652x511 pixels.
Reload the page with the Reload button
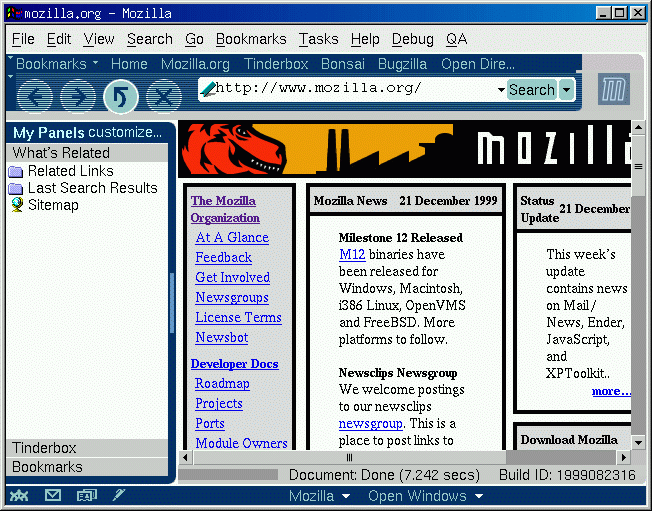click(x=121, y=96)
